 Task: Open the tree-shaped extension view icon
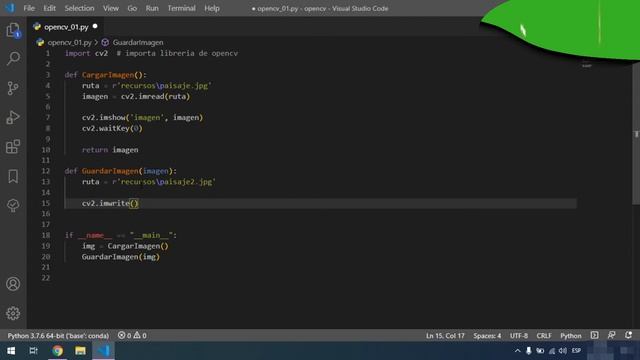(x=13, y=205)
